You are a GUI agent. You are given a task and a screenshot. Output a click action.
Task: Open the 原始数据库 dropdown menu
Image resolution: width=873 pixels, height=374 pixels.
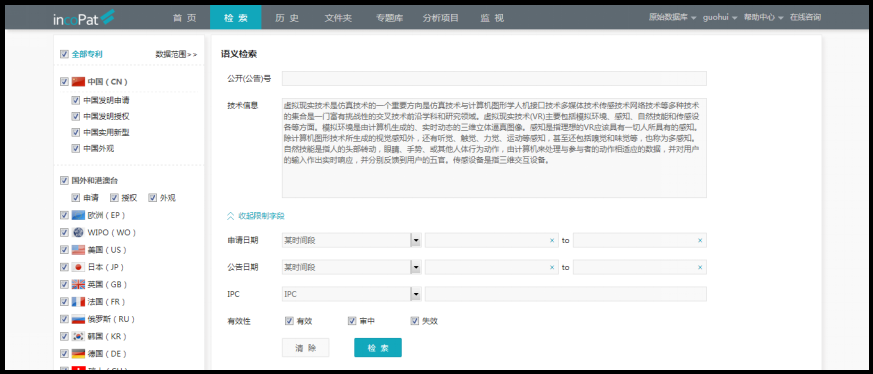pyautogui.click(x=673, y=18)
